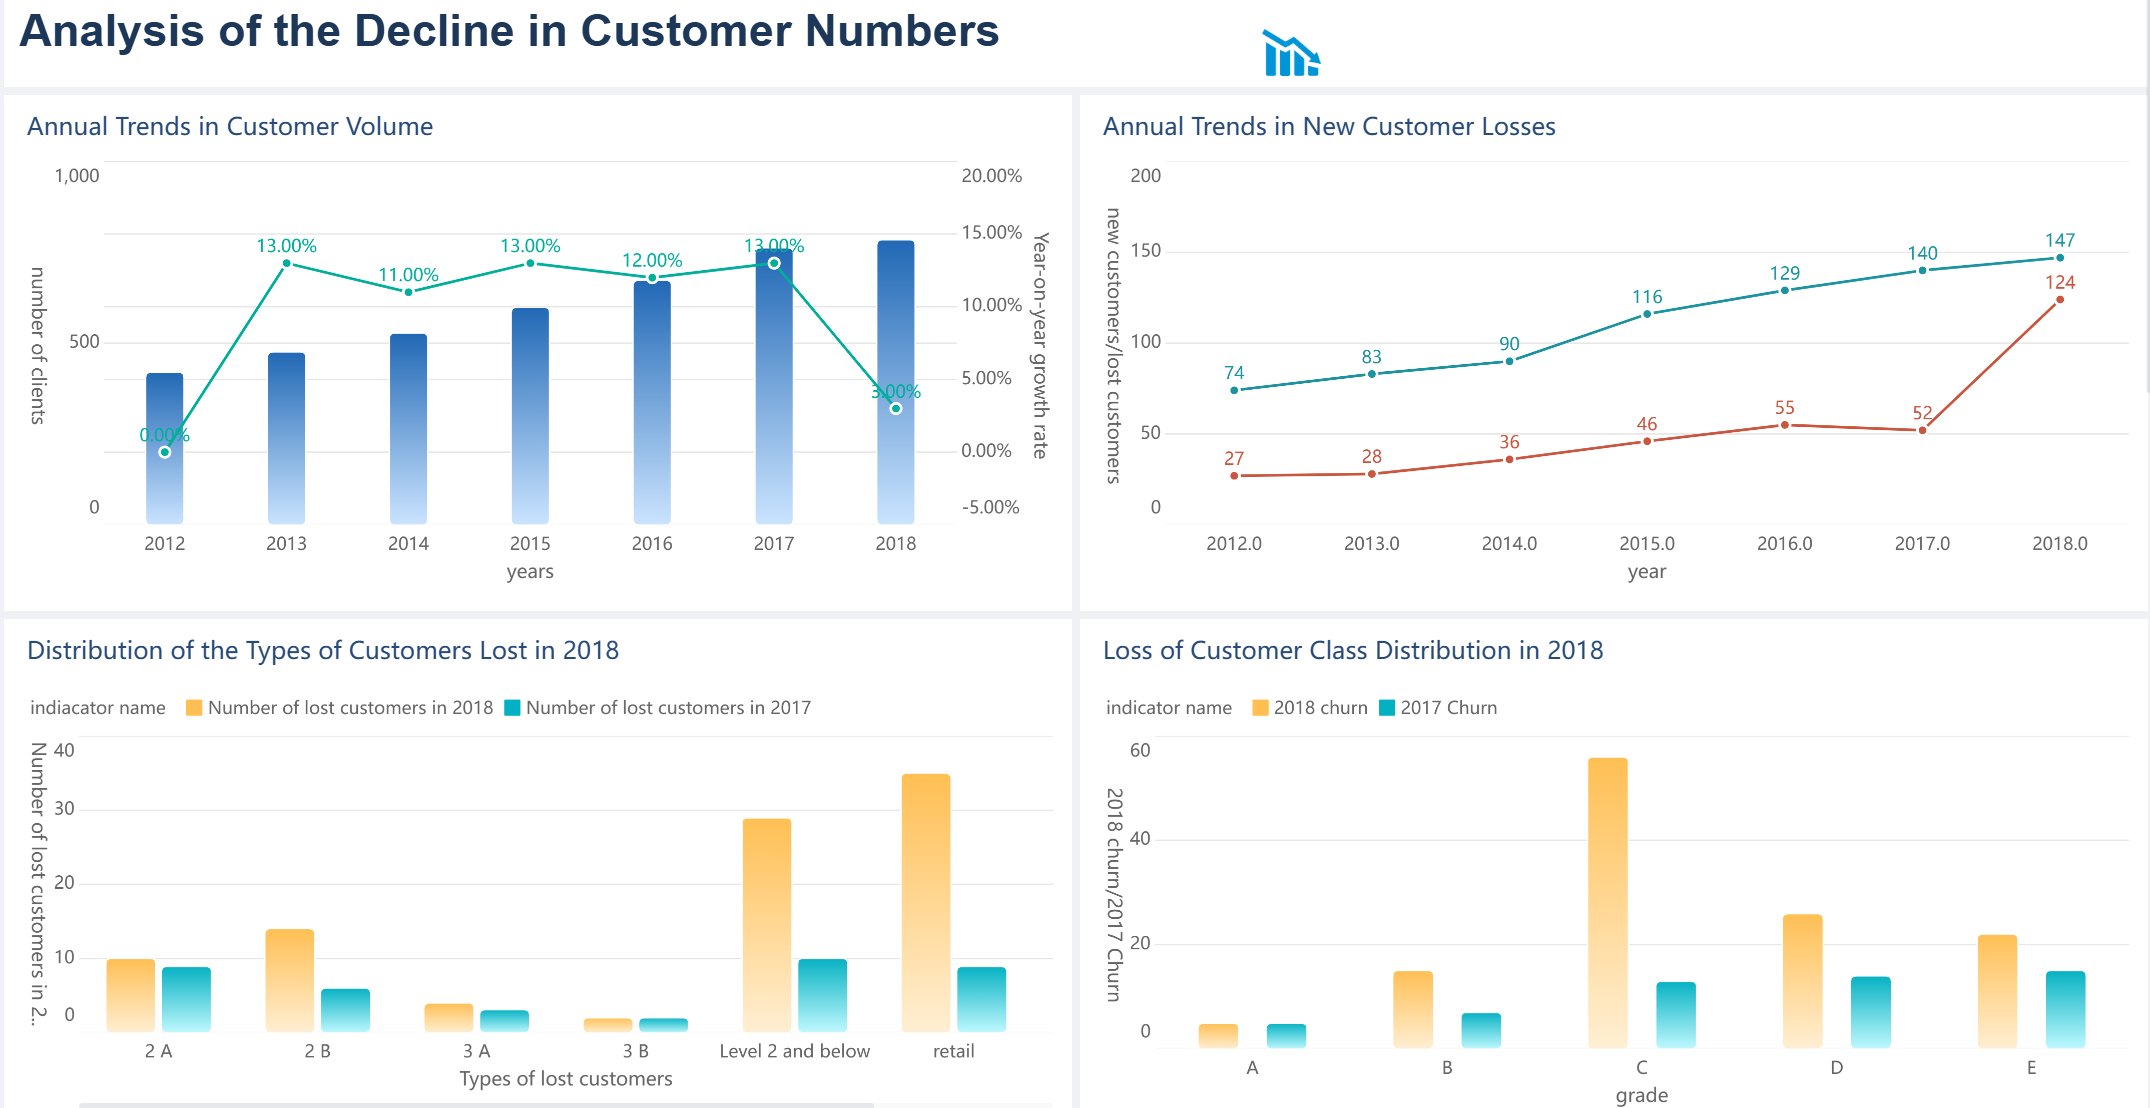Select the 0.00% growth point for 2012
The width and height of the screenshot is (2150, 1108).
165,452
